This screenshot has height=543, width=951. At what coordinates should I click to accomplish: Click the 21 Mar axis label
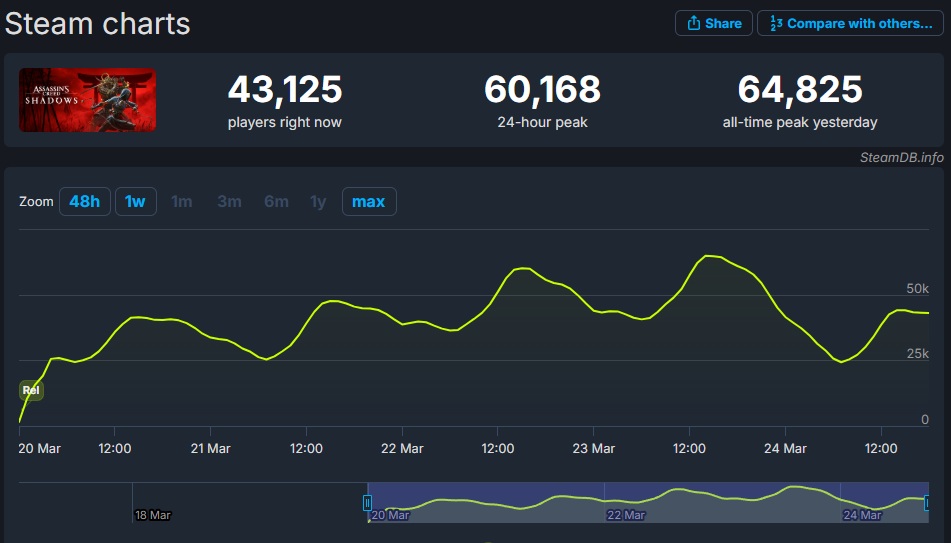(x=210, y=448)
